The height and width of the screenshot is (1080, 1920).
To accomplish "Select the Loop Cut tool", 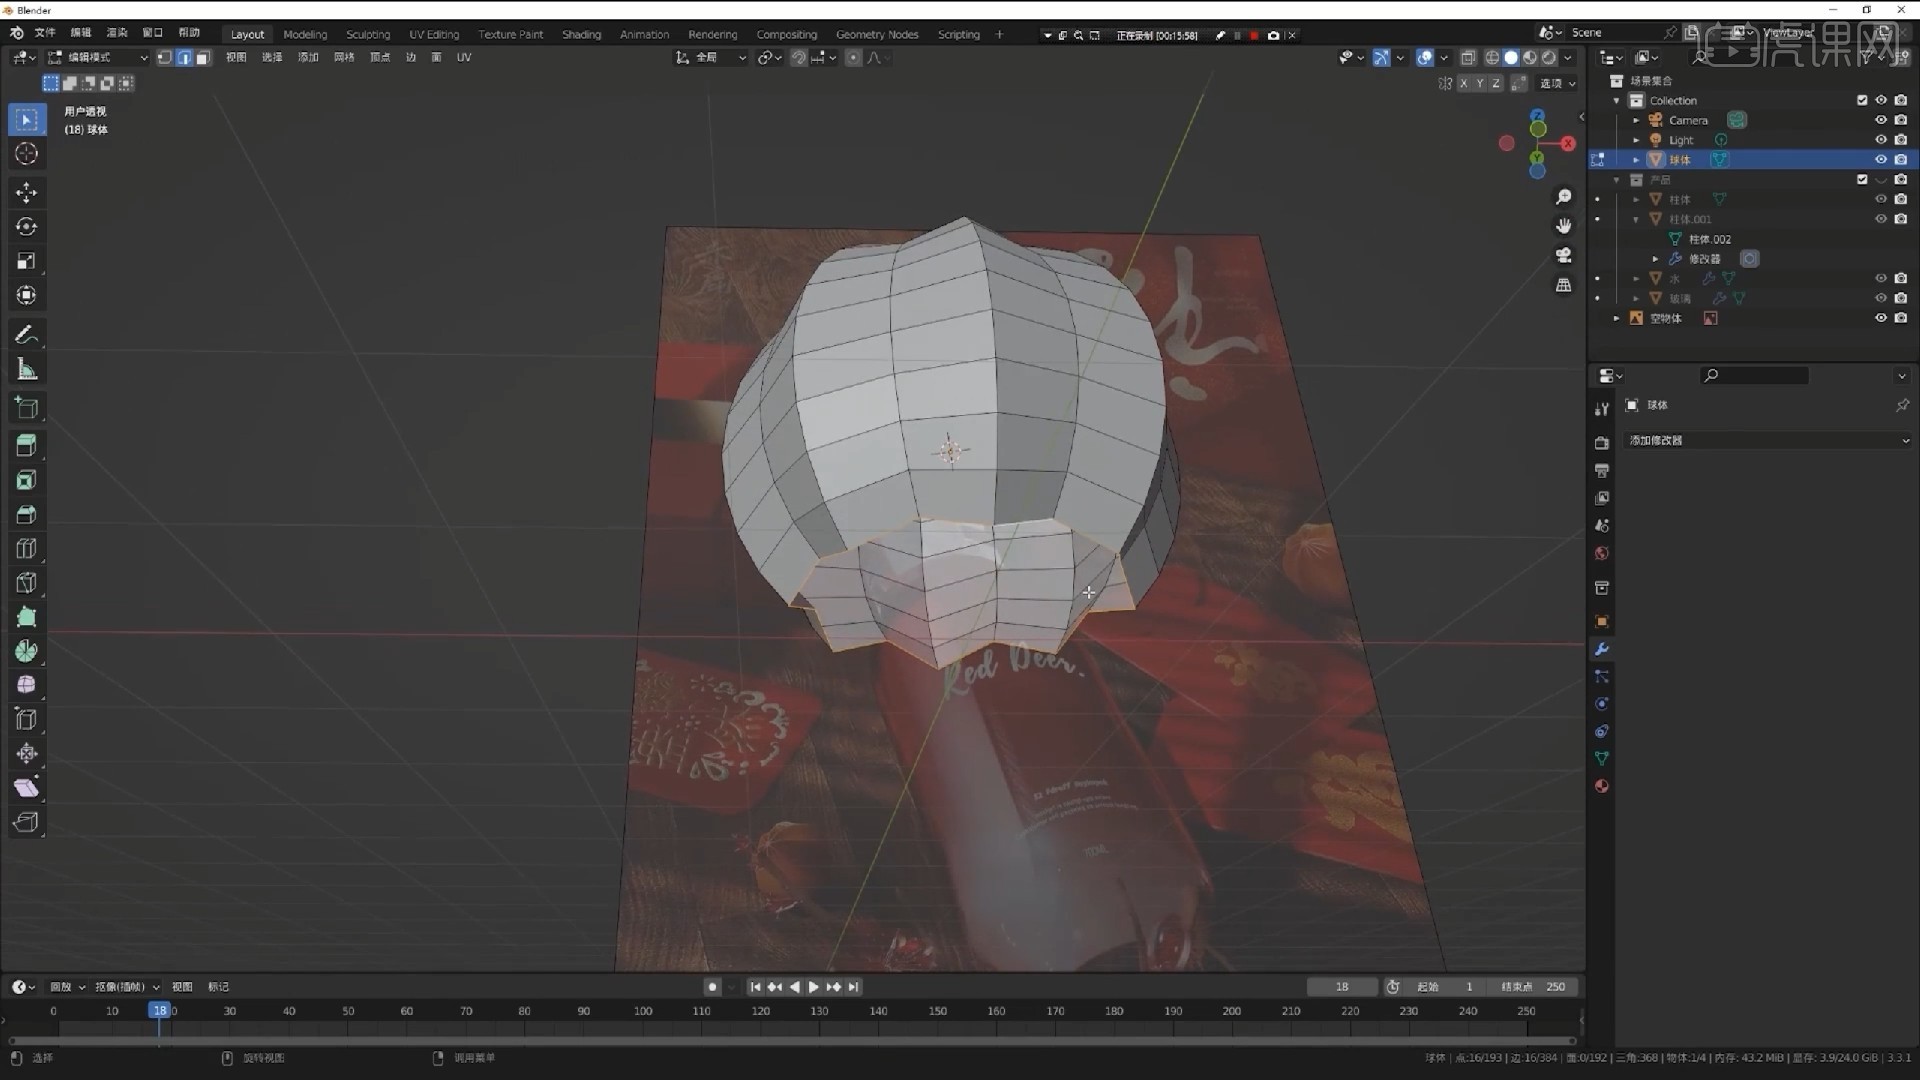I will pyautogui.click(x=27, y=549).
